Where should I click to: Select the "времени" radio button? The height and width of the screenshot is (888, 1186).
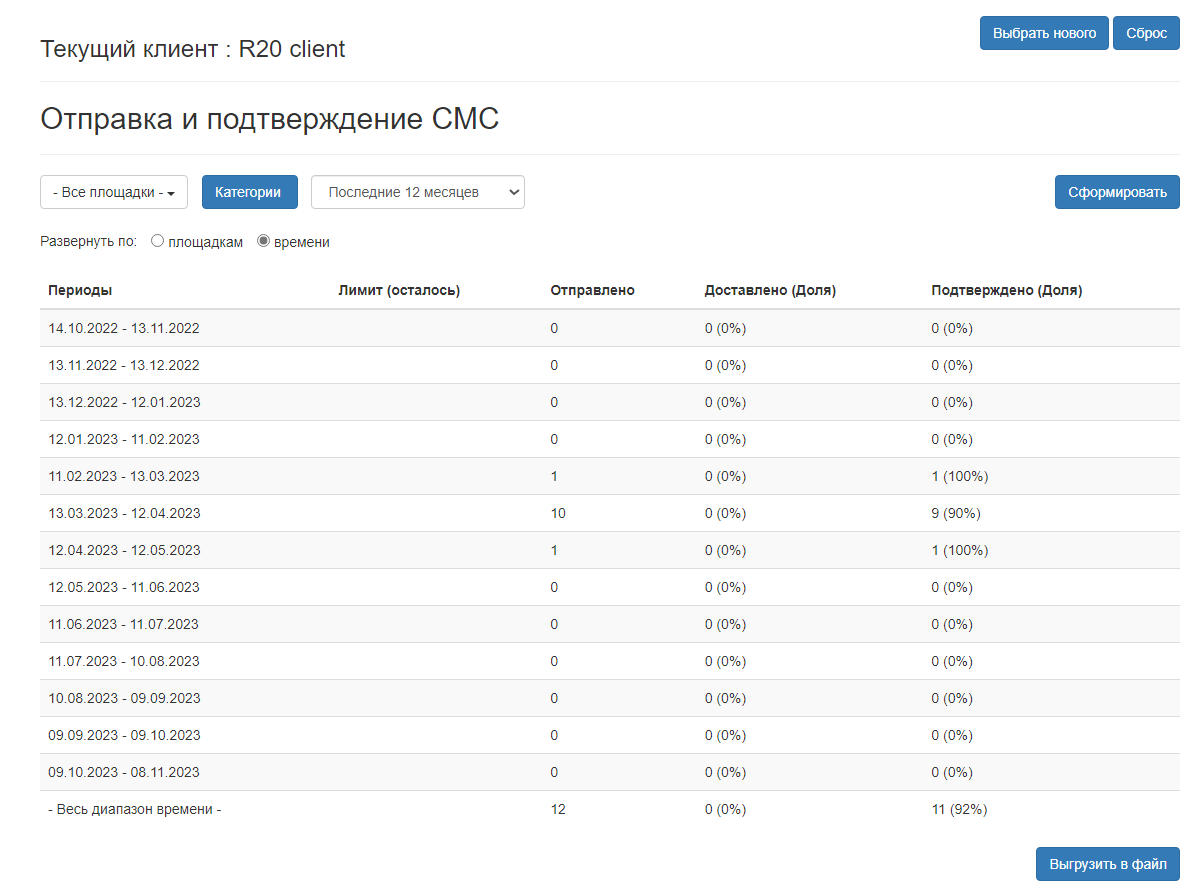264,241
